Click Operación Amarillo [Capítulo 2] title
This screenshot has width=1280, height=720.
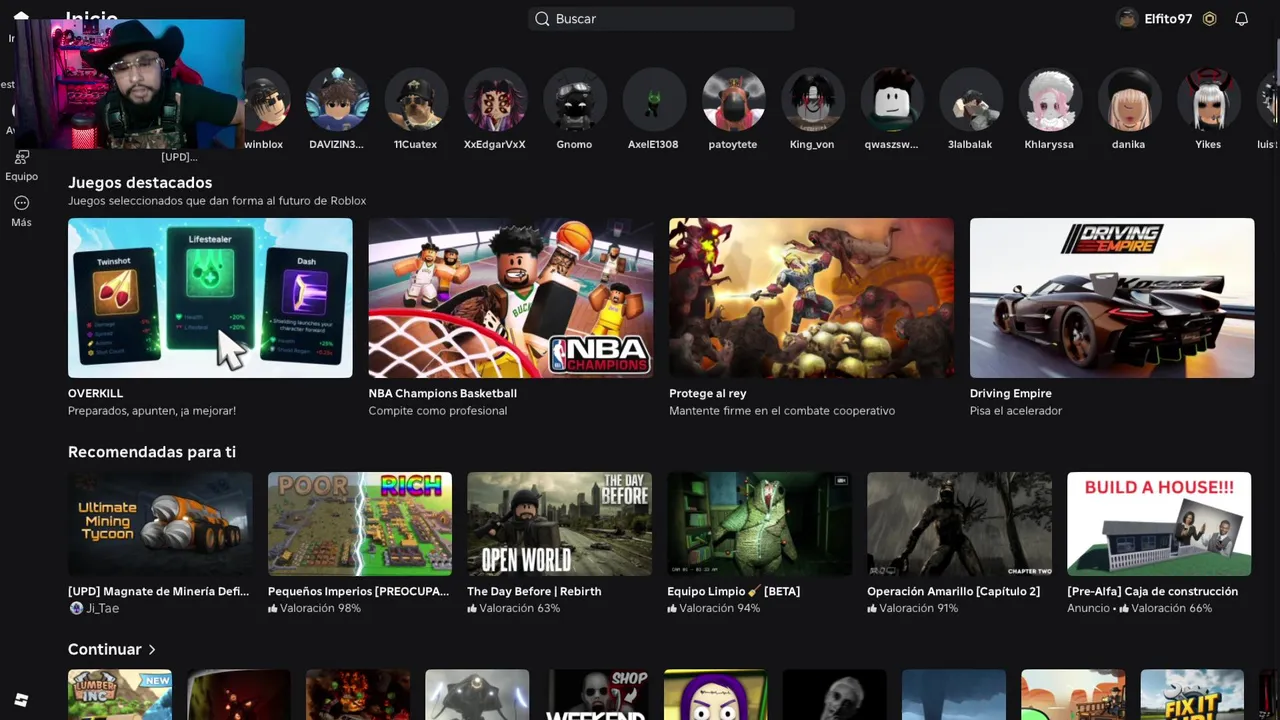click(x=953, y=591)
